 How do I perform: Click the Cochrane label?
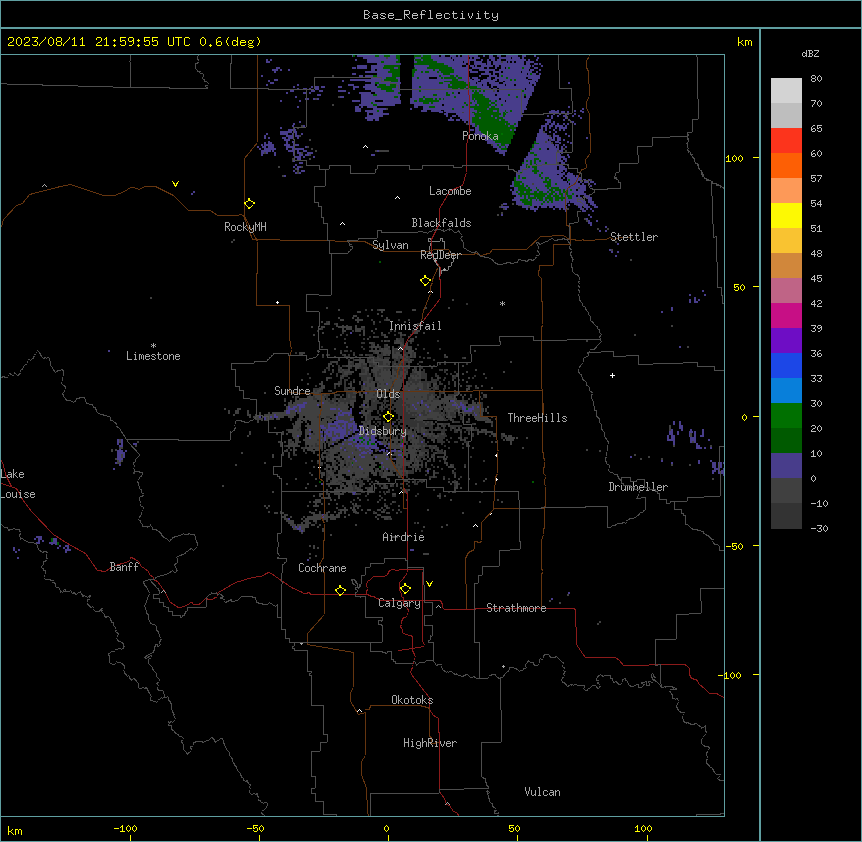(322, 568)
